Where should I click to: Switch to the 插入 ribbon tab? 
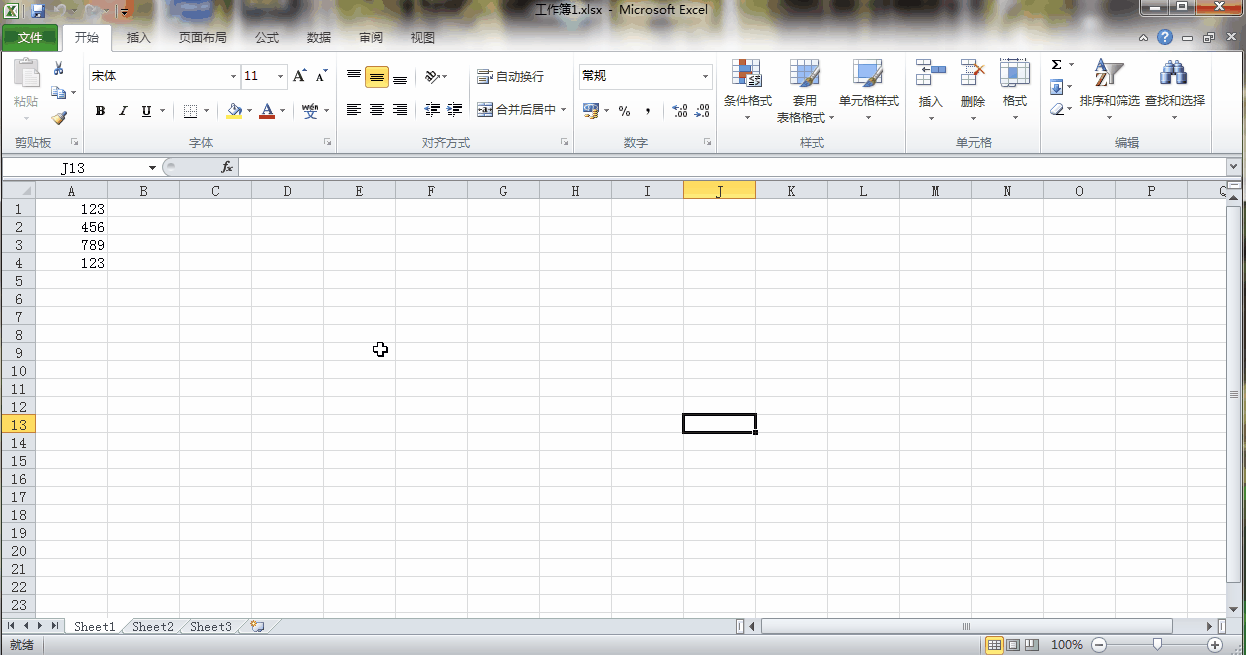(139, 38)
